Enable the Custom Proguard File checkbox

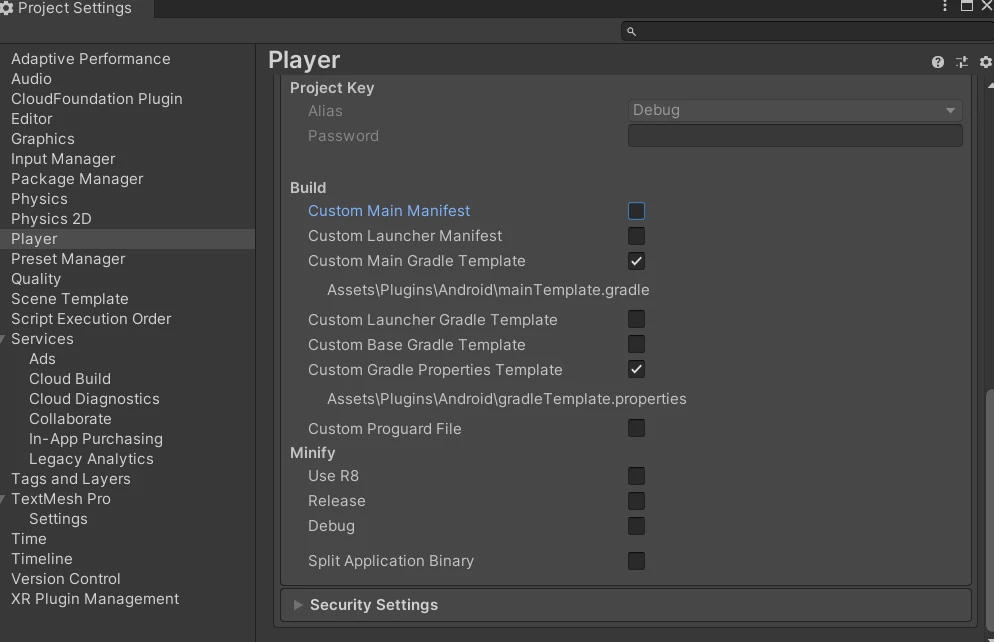[636, 428]
